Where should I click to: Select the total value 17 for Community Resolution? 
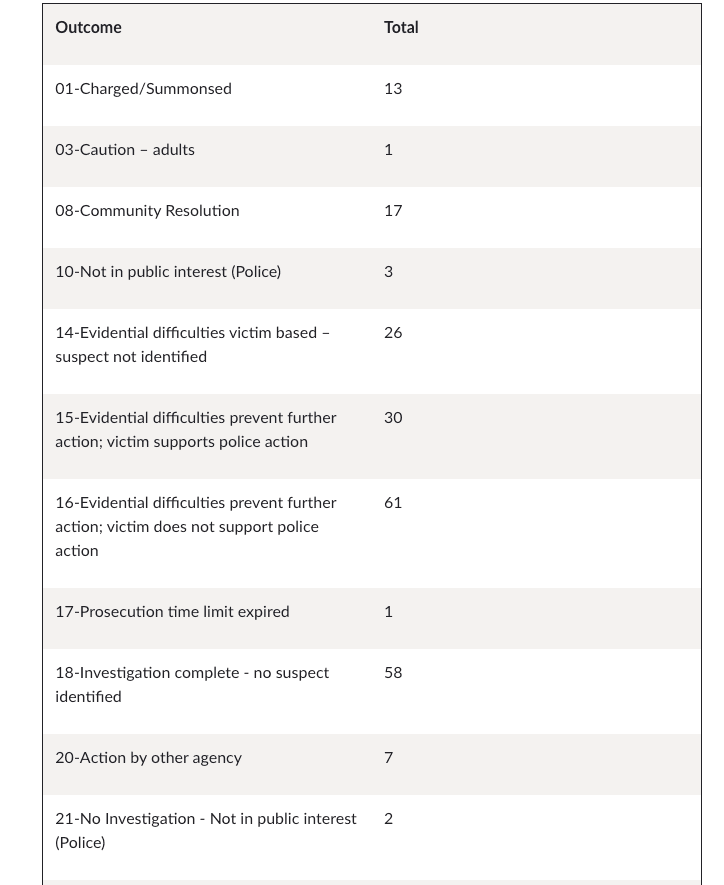pos(393,211)
